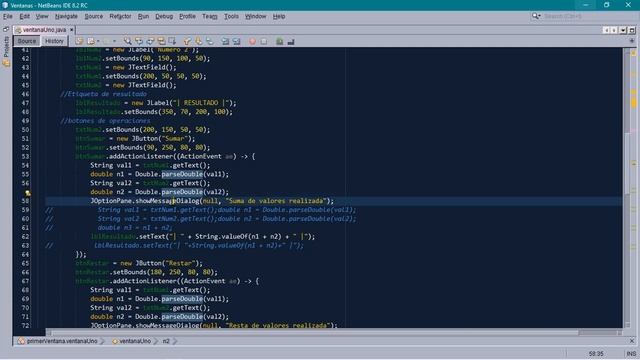Click the NetBeans title bar icon
This screenshot has width=640, height=360.
(5, 5)
